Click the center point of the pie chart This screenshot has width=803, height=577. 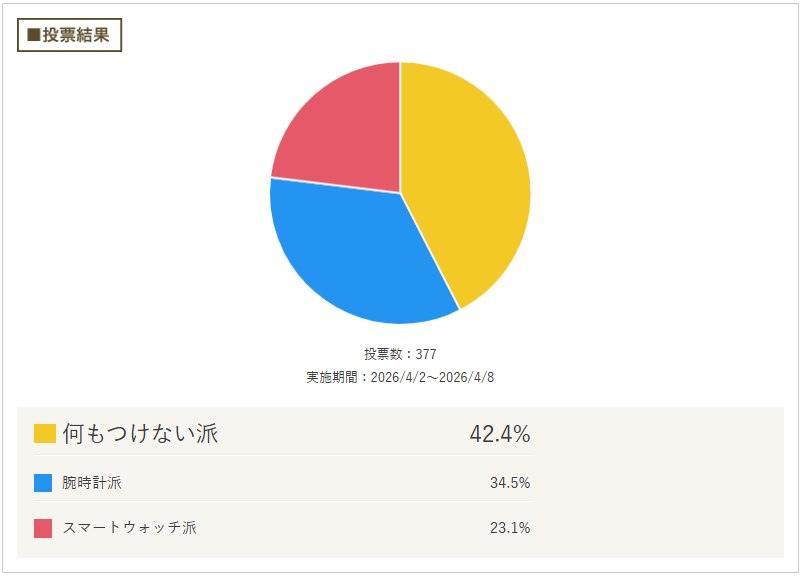click(x=400, y=193)
